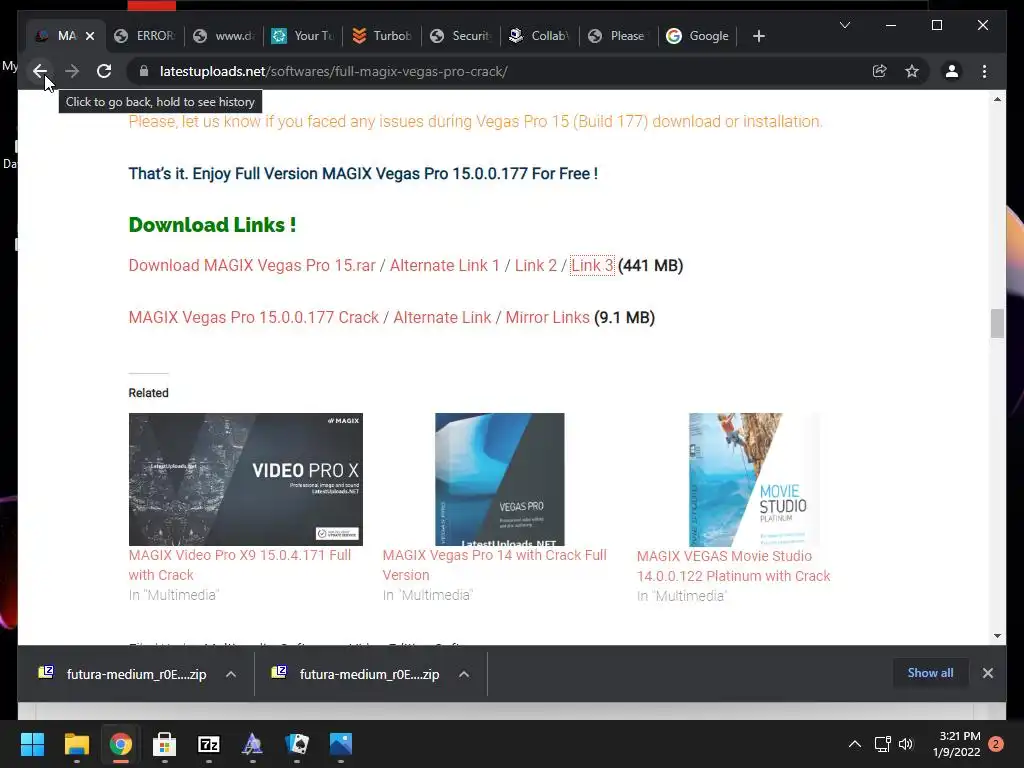Switch to the www.d tab
The width and height of the screenshot is (1024, 768).
tap(224, 36)
